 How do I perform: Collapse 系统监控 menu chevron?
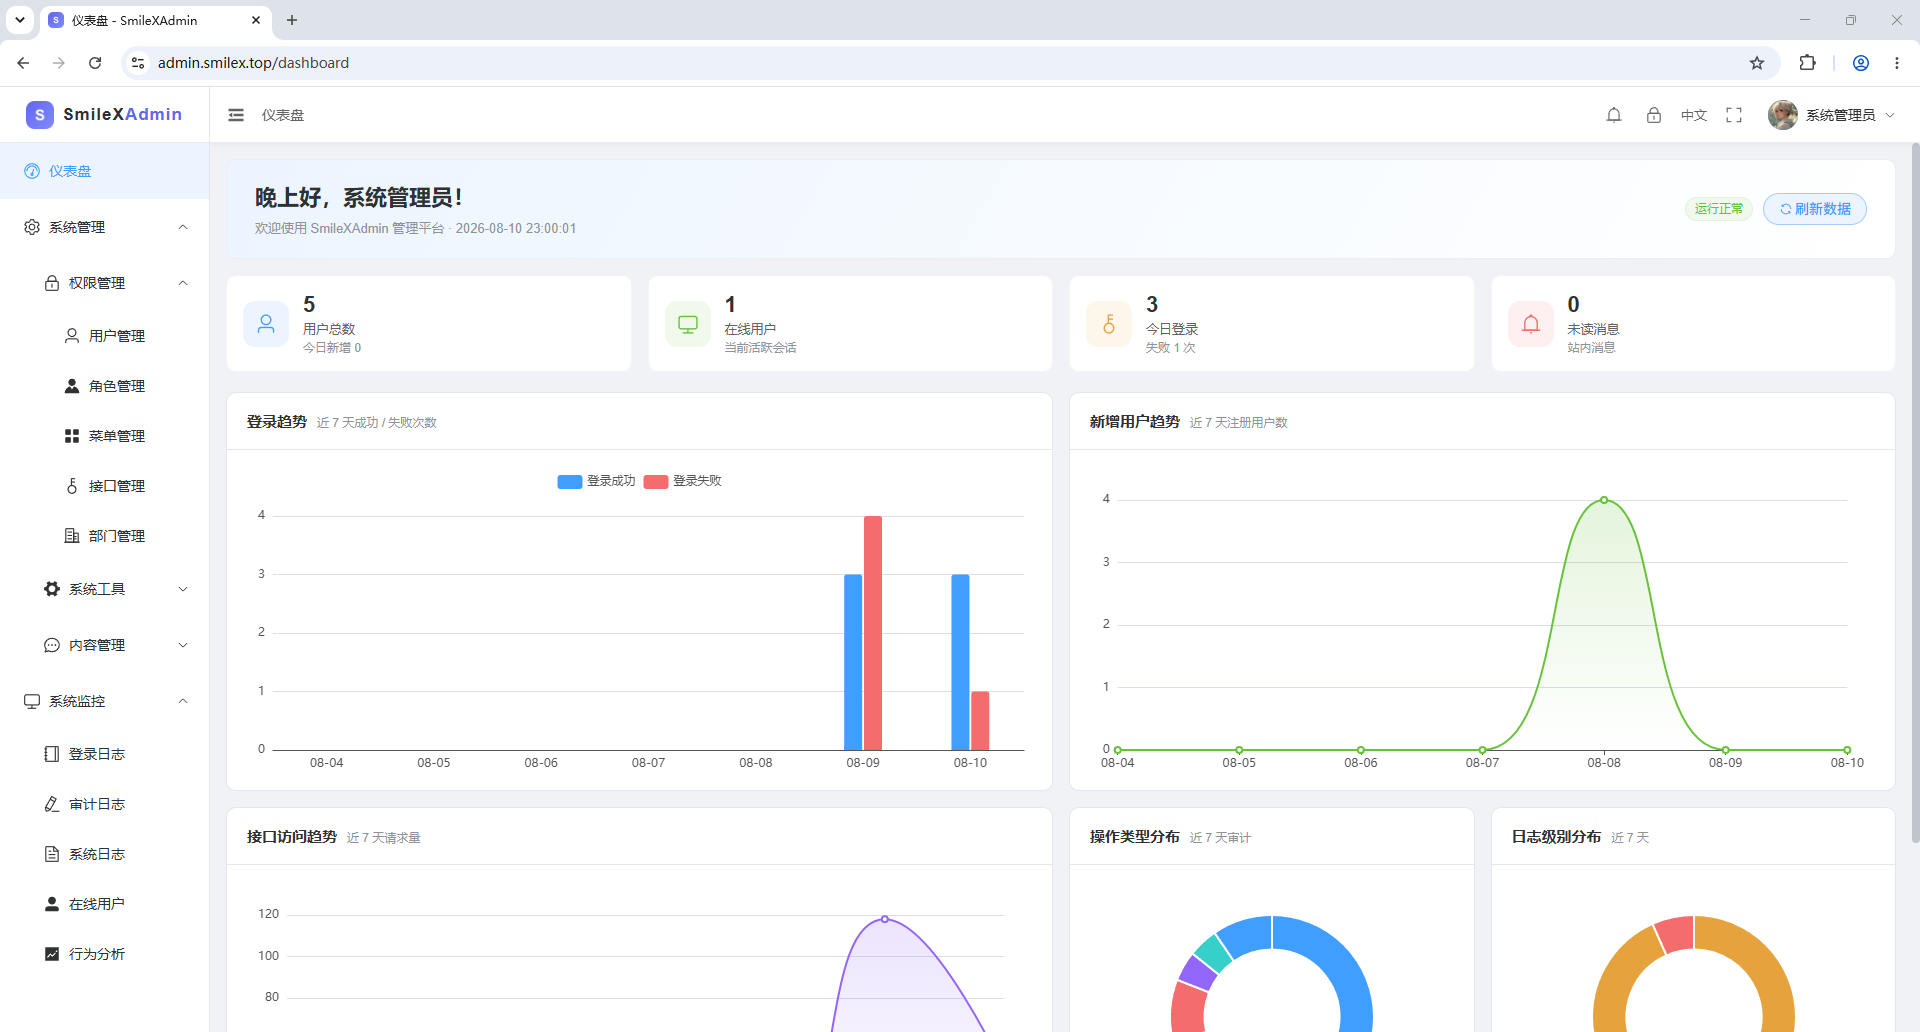183,701
